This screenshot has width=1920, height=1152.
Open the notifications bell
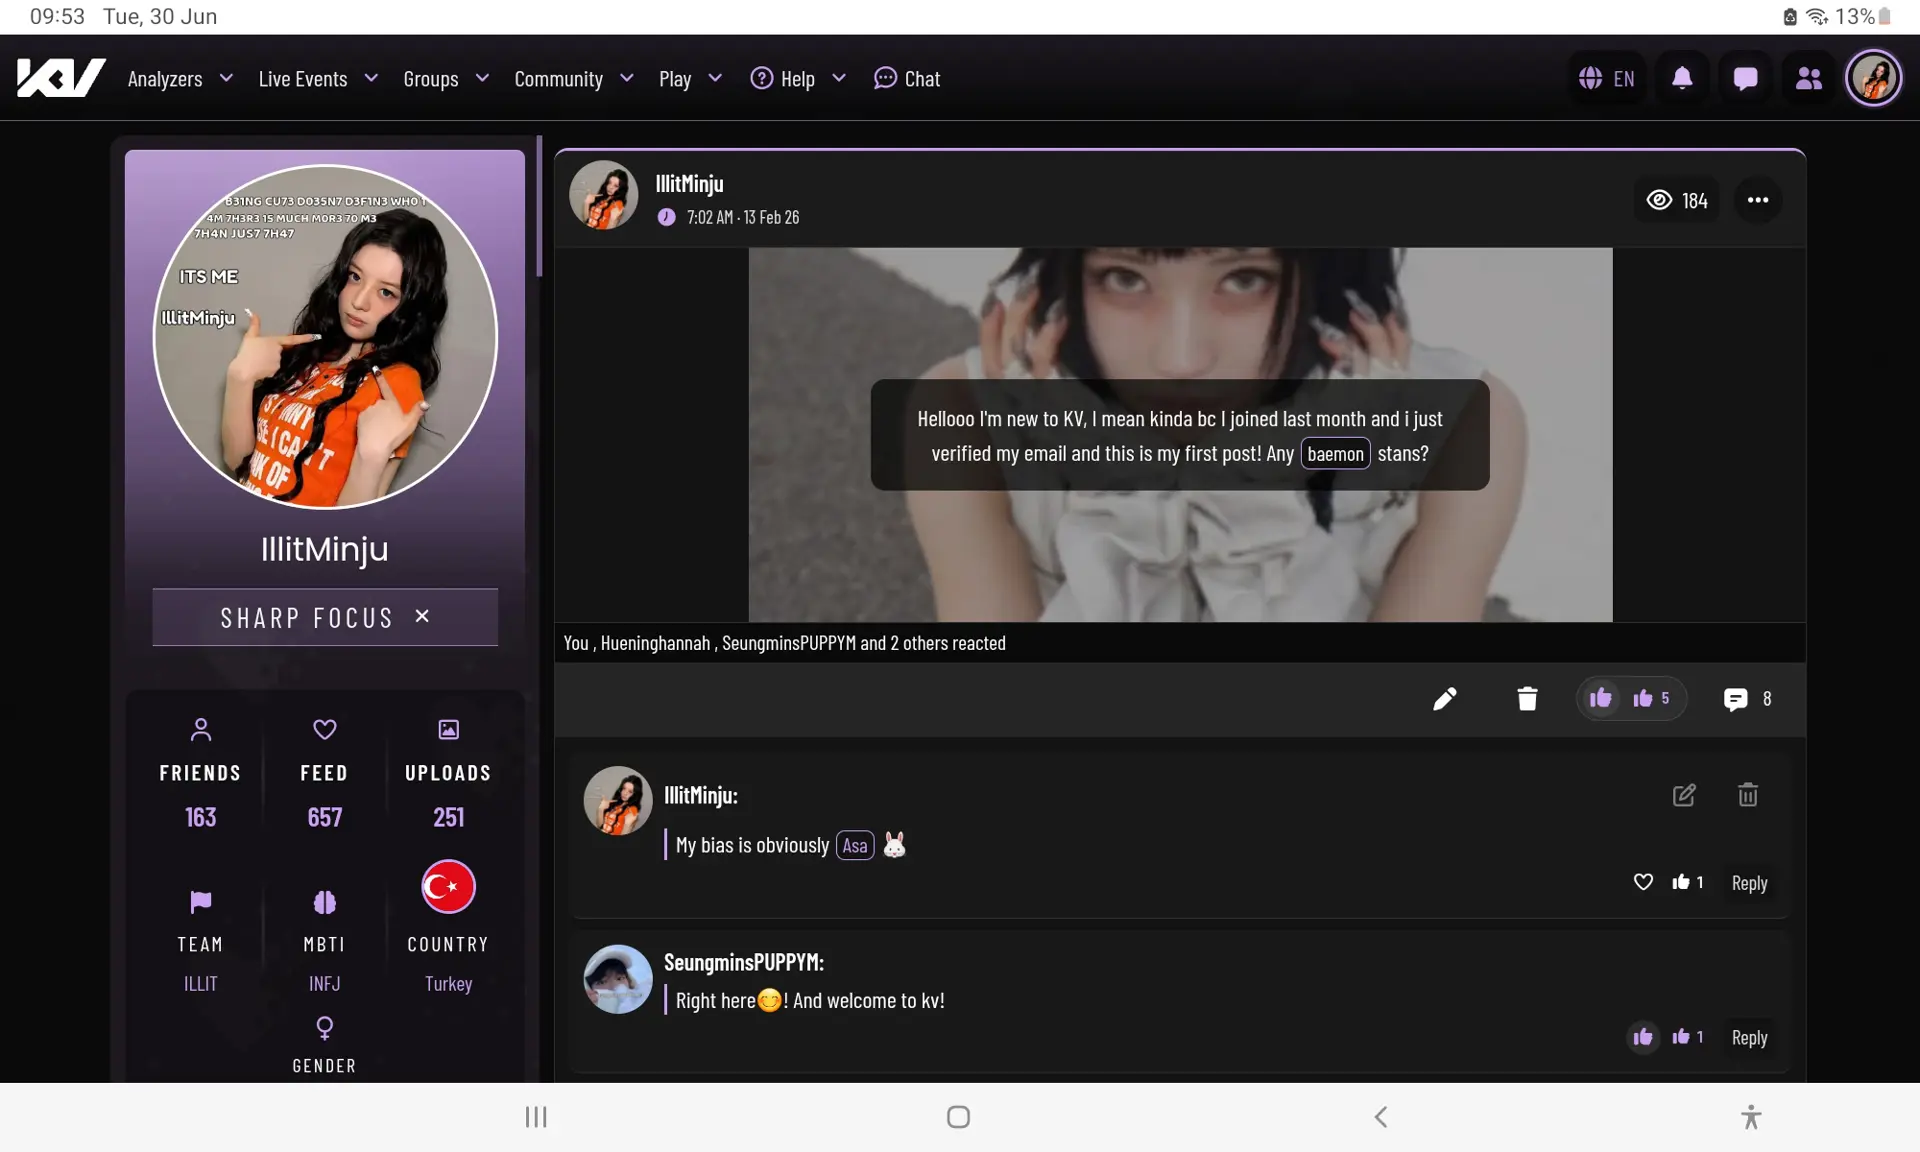pyautogui.click(x=1682, y=78)
